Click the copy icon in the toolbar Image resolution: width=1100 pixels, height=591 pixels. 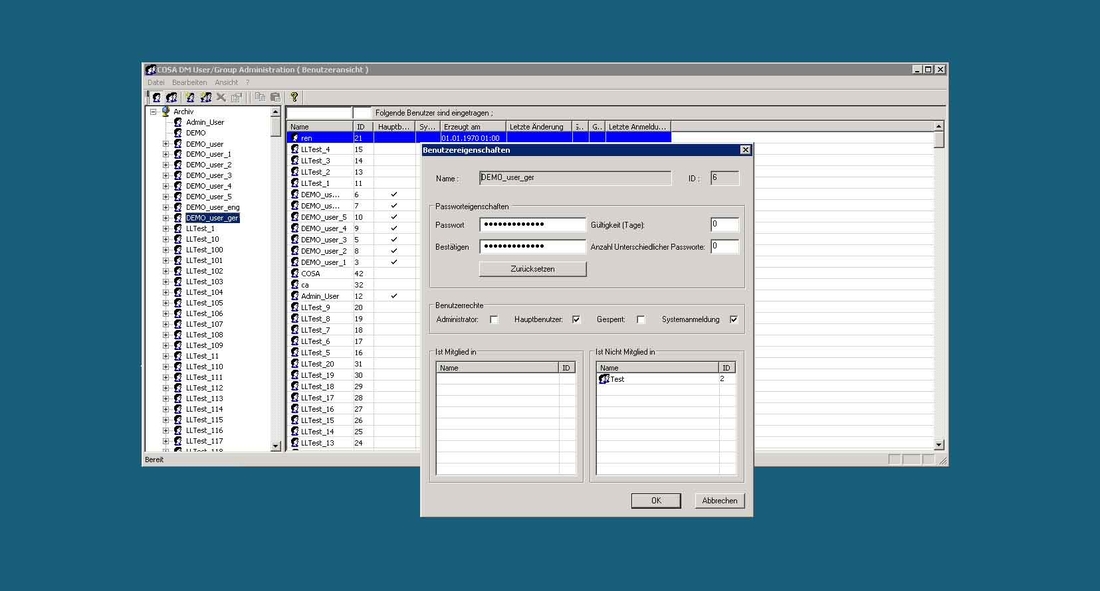pyautogui.click(x=260, y=97)
